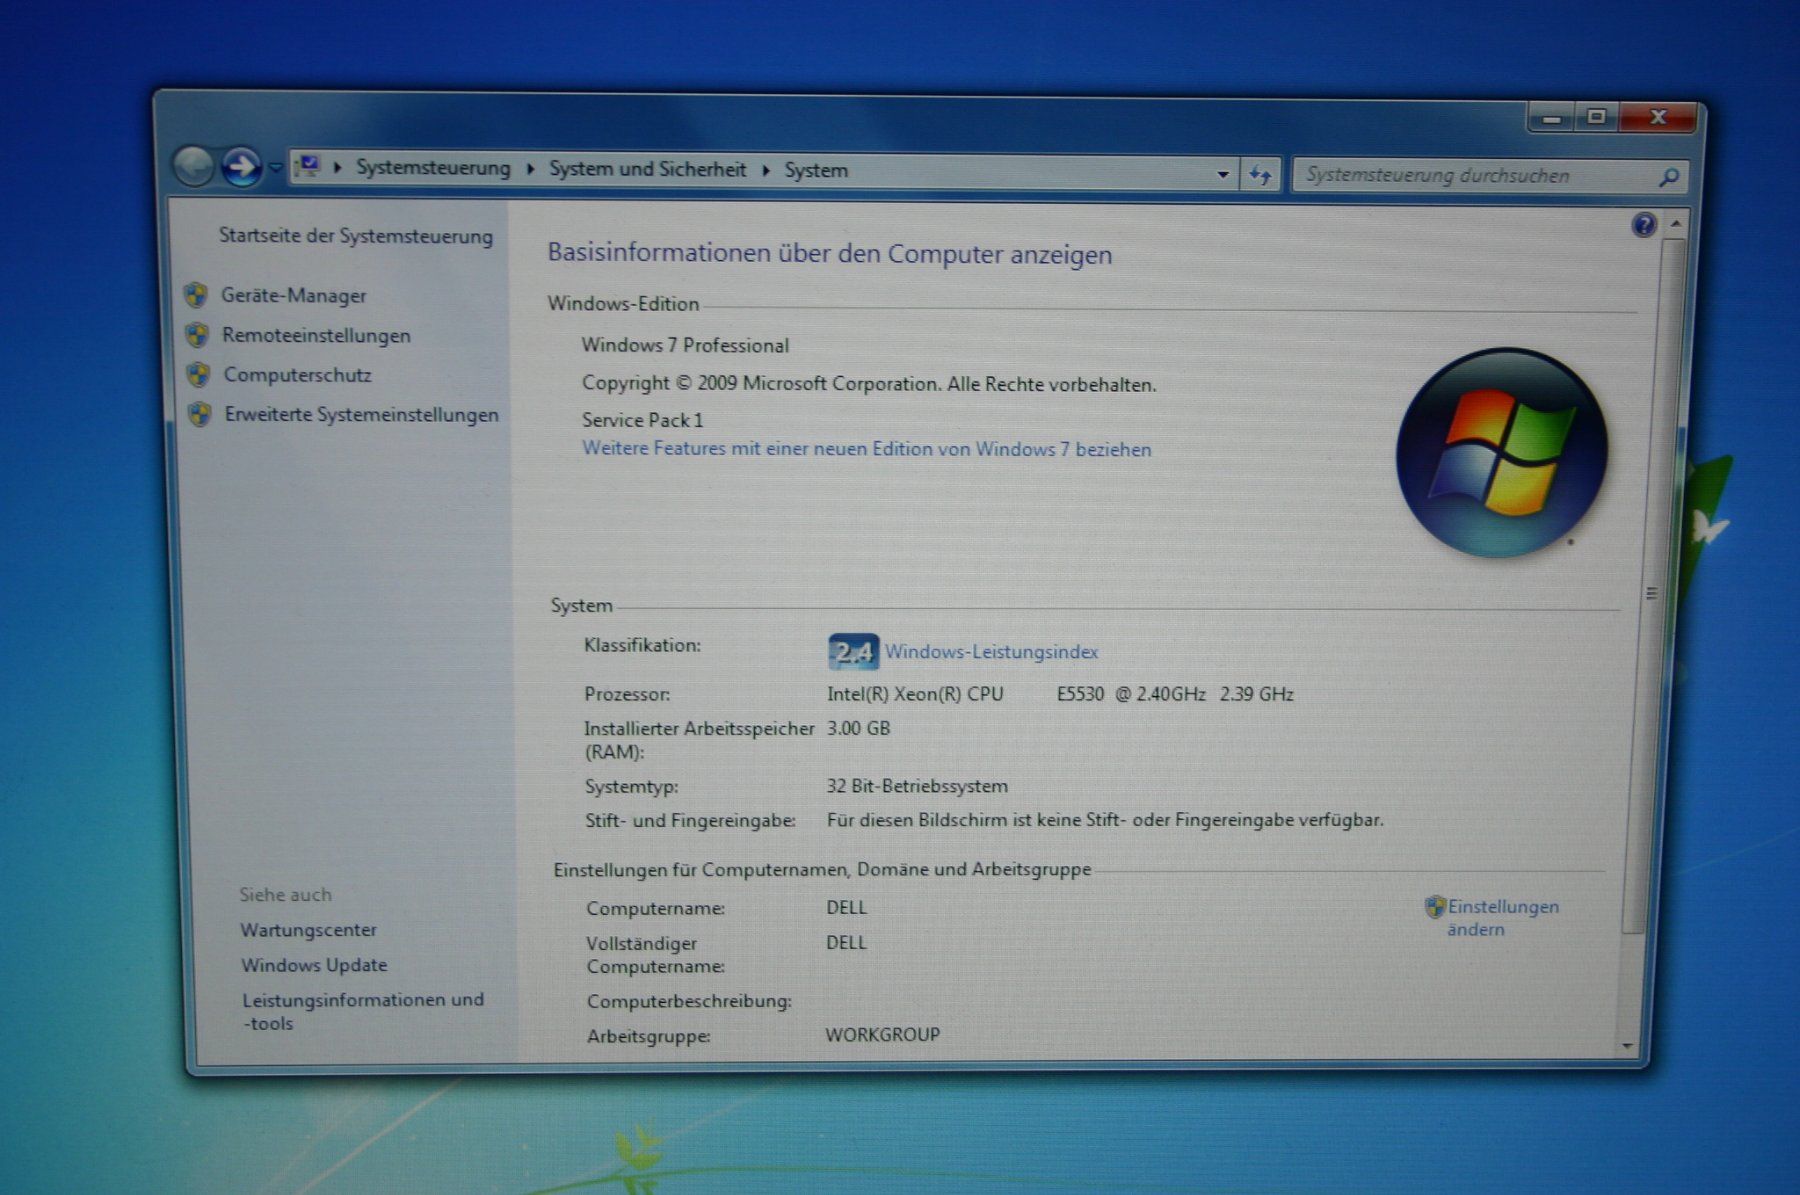
Task: Open the recent pages dropdown arrow
Action: tap(275, 168)
